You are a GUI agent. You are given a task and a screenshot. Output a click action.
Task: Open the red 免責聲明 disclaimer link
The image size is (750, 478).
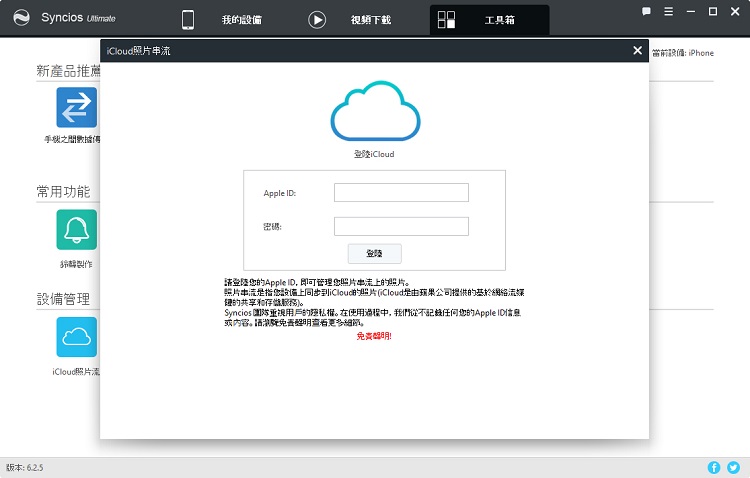pos(374,336)
